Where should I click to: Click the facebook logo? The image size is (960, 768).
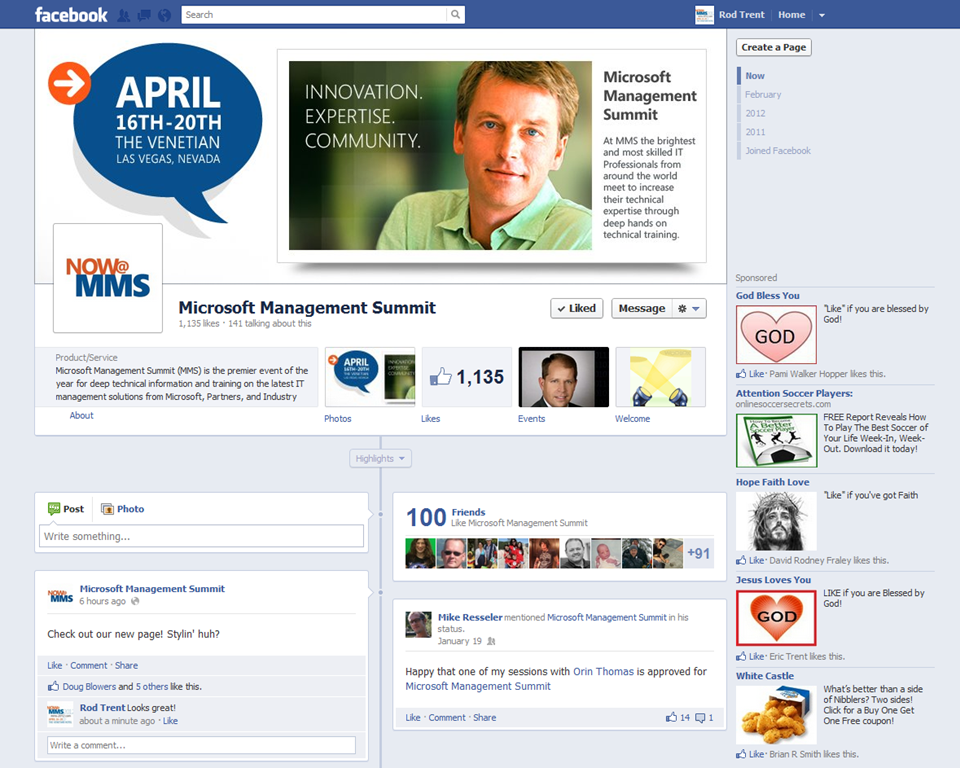(x=71, y=15)
